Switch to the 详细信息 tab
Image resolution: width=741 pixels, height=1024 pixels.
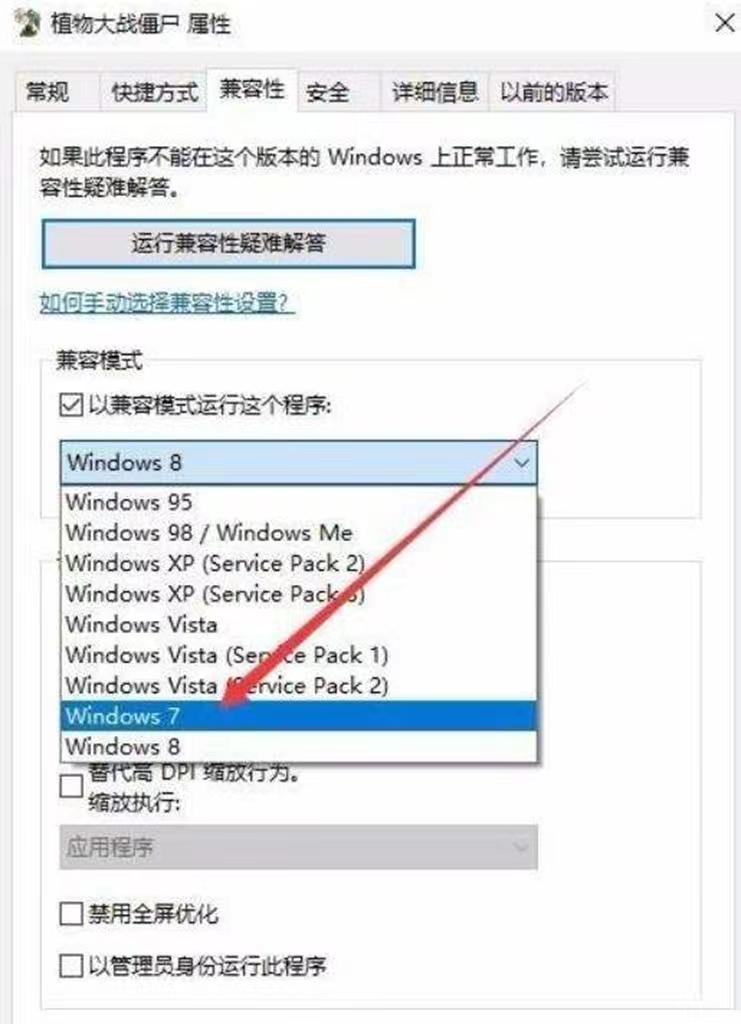(435, 92)
